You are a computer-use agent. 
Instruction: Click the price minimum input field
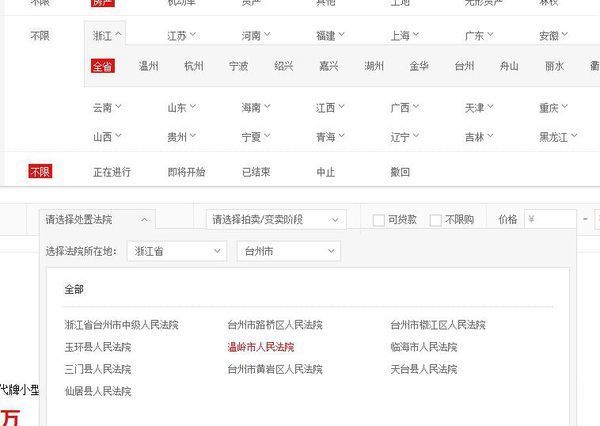click(549, 219)
